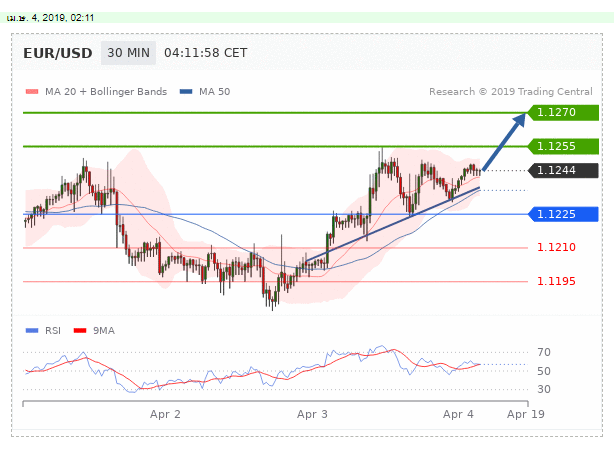Click the RSI 70 level label

(544, 352)
